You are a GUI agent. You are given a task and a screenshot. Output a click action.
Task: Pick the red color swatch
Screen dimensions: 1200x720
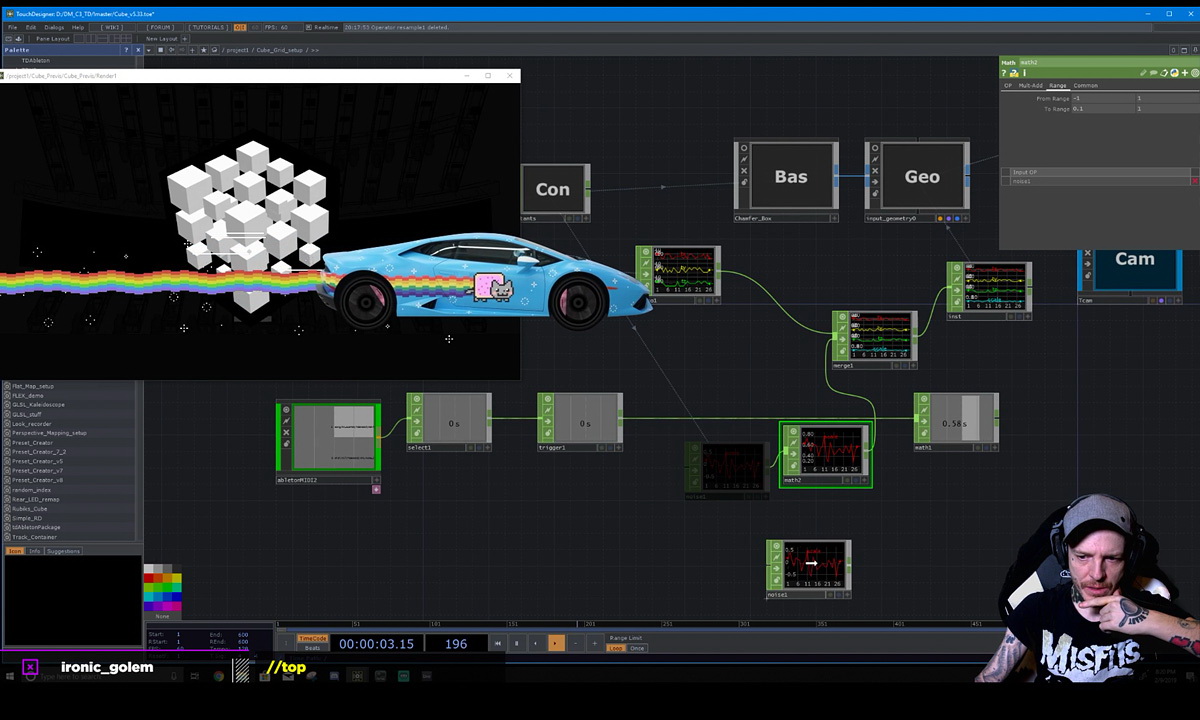pyautogui.click(x=149, y=578)
